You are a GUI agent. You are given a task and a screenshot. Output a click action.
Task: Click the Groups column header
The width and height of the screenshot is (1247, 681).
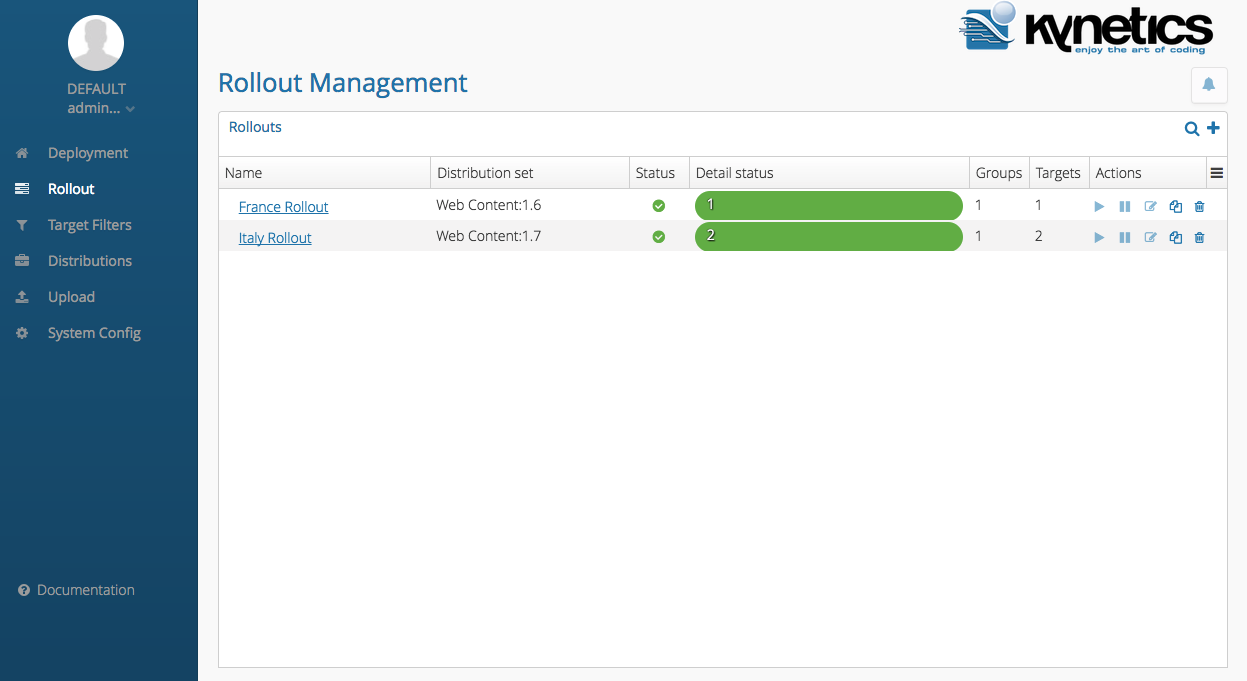[x=999, y=173]
